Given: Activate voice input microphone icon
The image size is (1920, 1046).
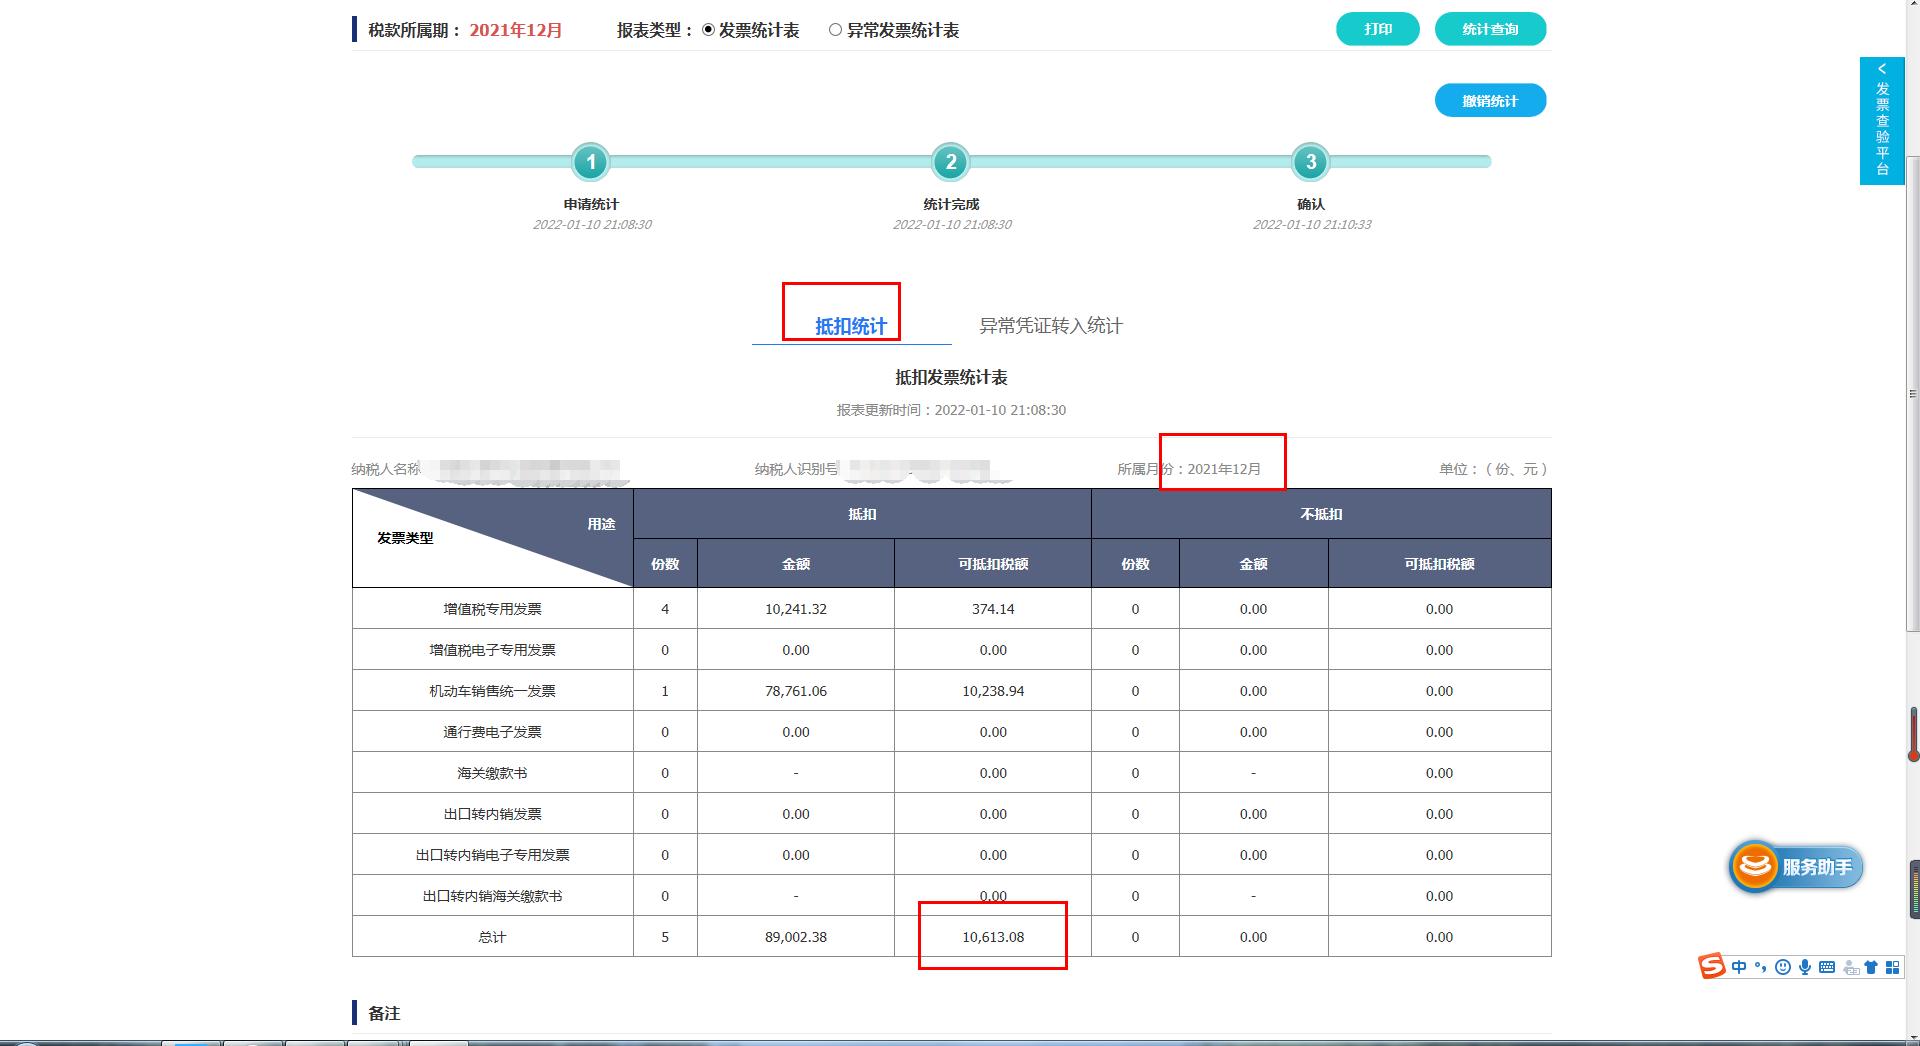Looking at the screenshot, I should [1804, 966].
